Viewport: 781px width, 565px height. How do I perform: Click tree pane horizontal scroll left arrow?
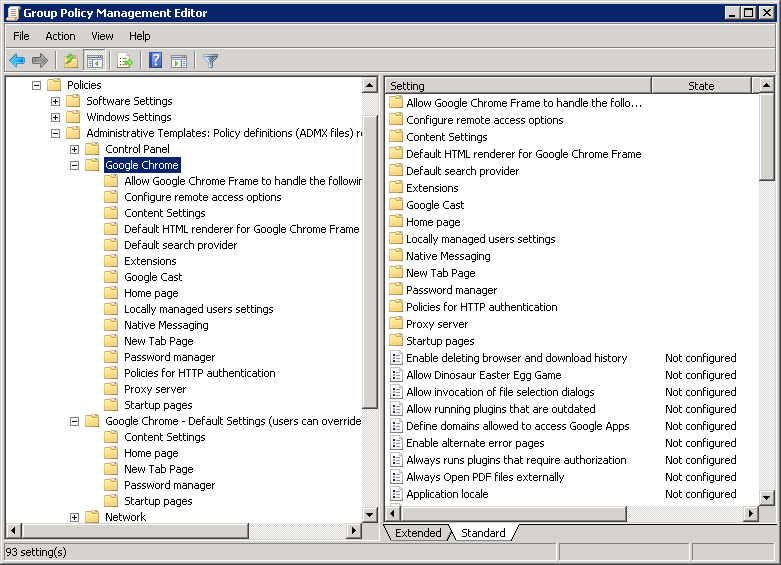(x=13, y=531)
